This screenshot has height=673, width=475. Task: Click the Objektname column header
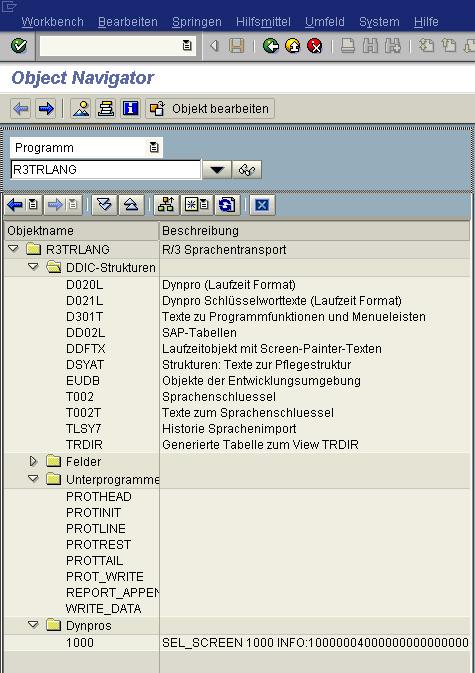click(82, 231)
